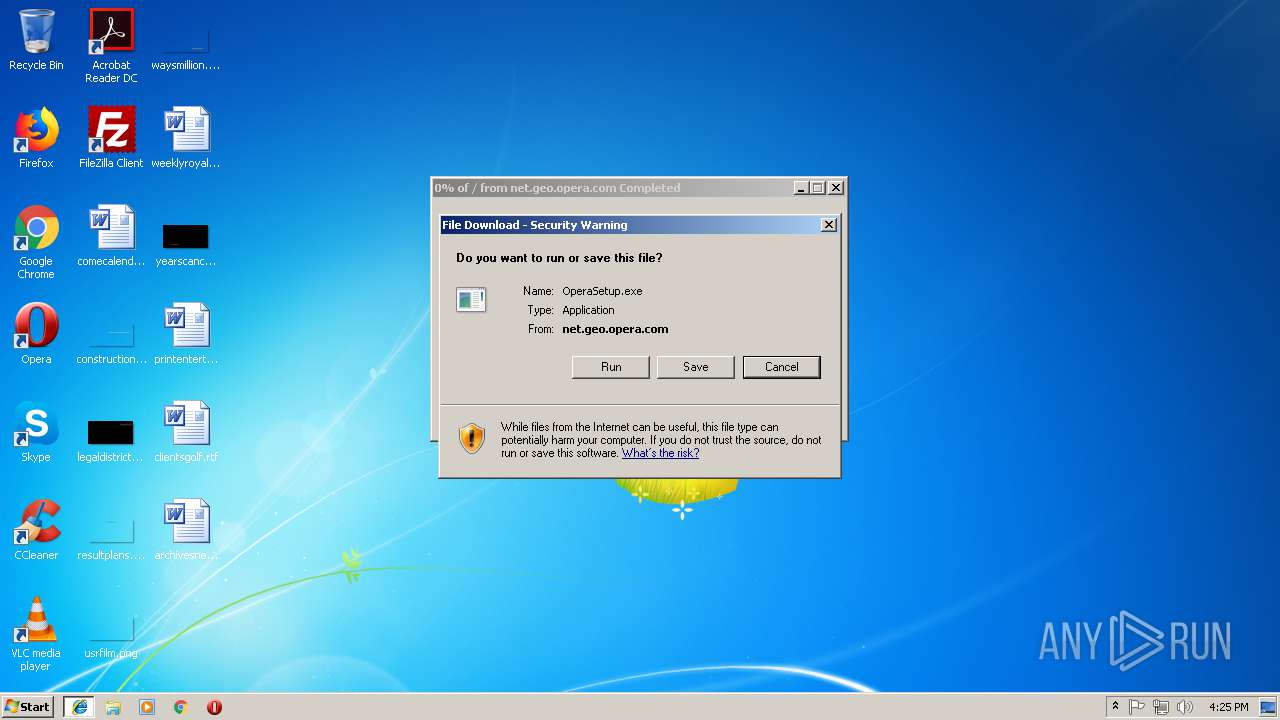The height and width of the screenshot is (720, 1280).
Task: Click the security shield warning icon
Action: (x=472, y=438)
